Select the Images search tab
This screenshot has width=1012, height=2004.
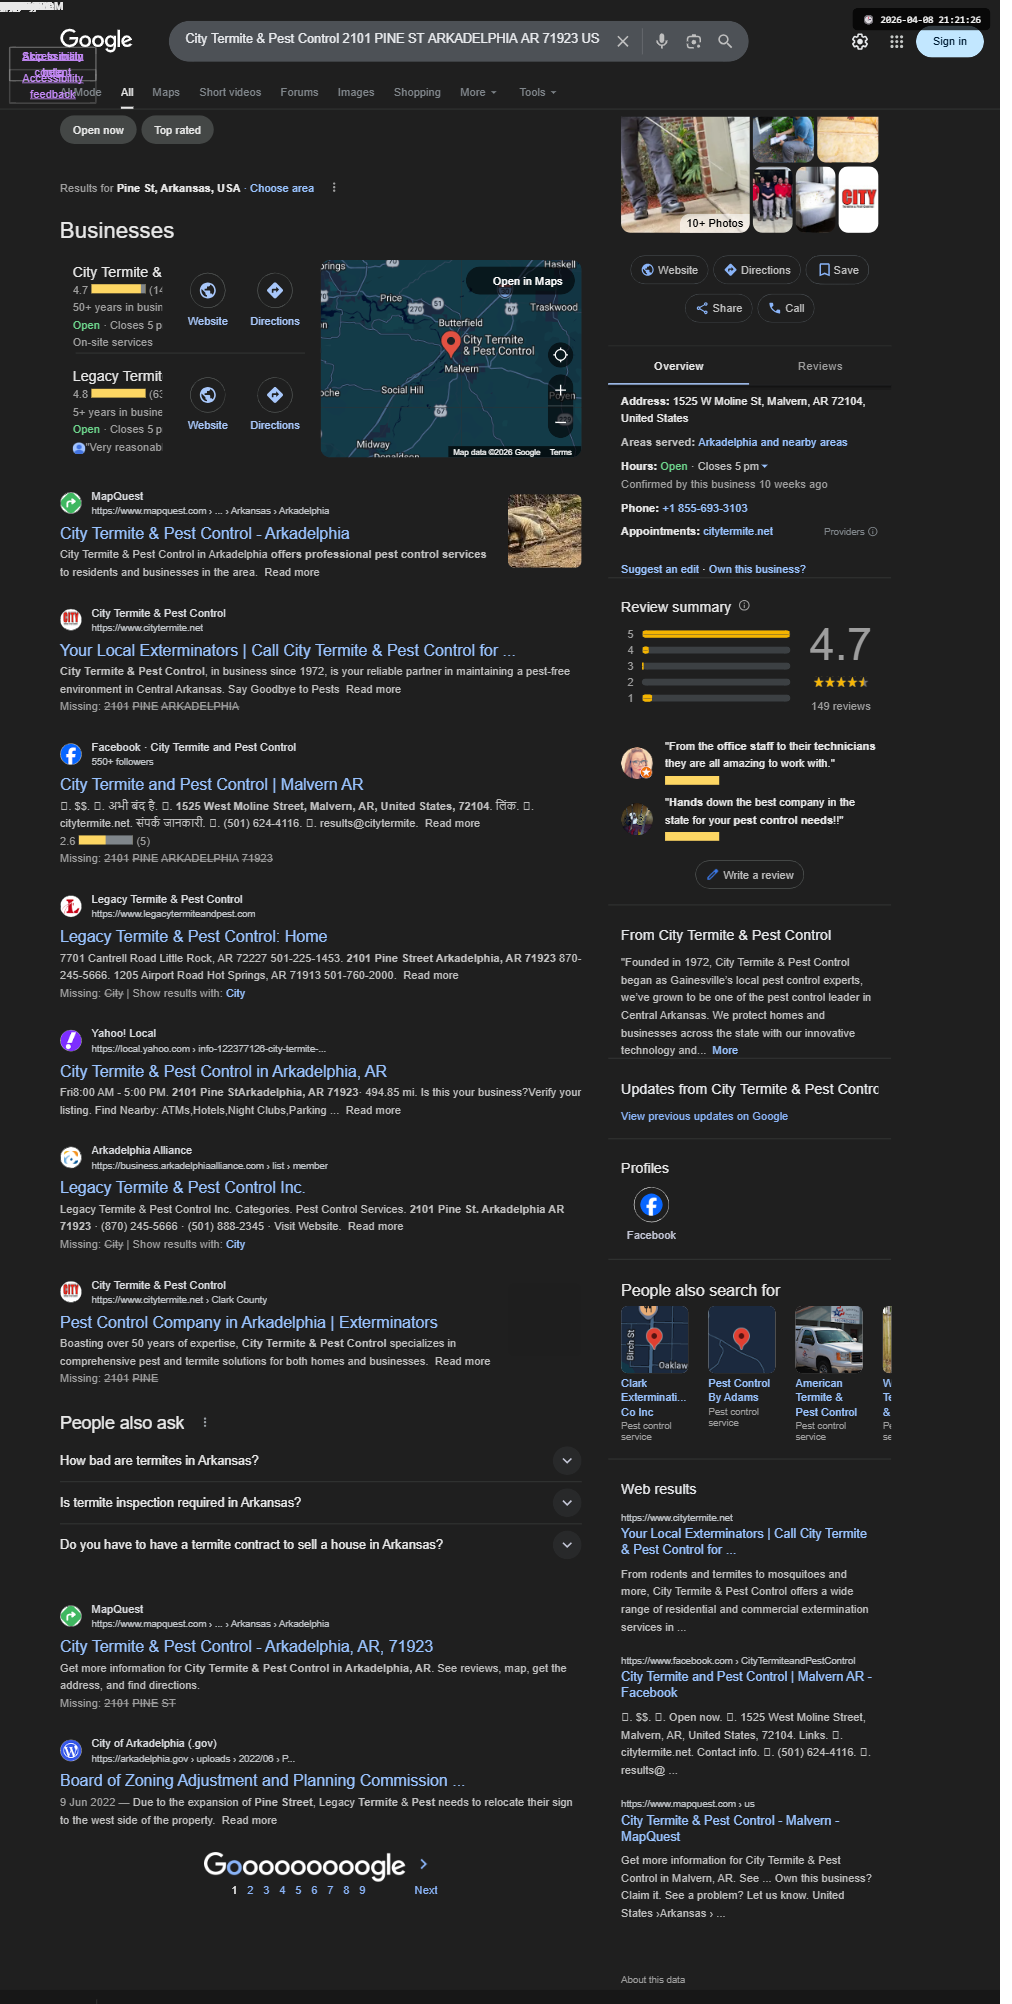[356, 92]
